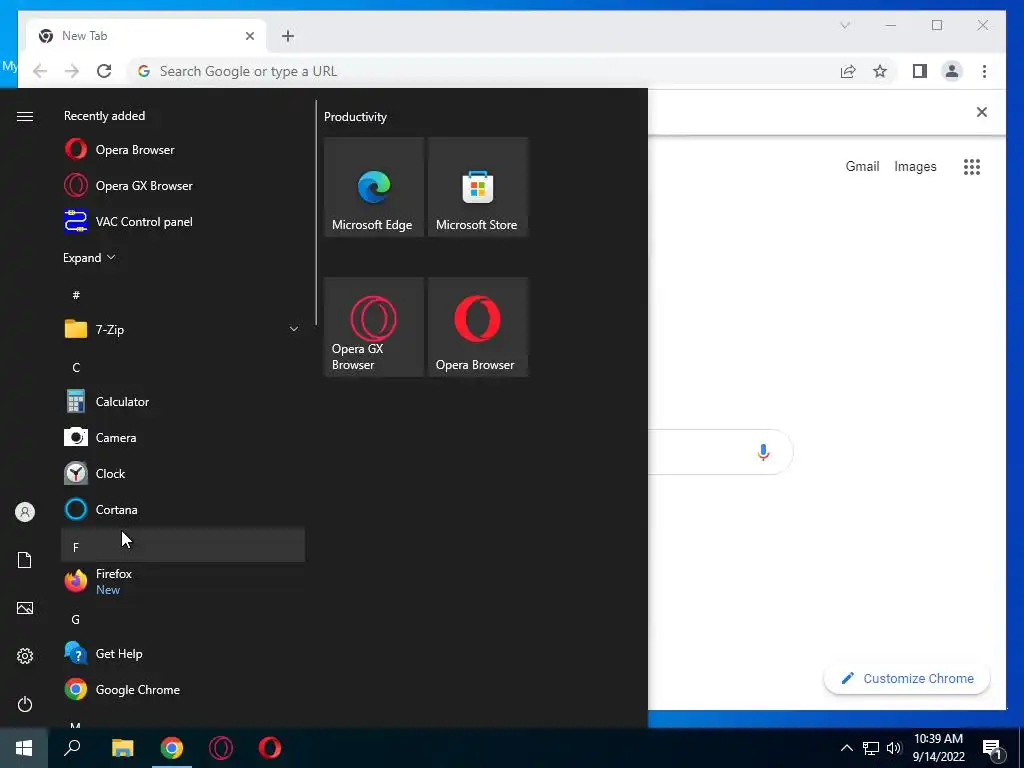1024x768 pixels.
Task: Open File Explorer from taskbar
Action: [x=122, y=748]
